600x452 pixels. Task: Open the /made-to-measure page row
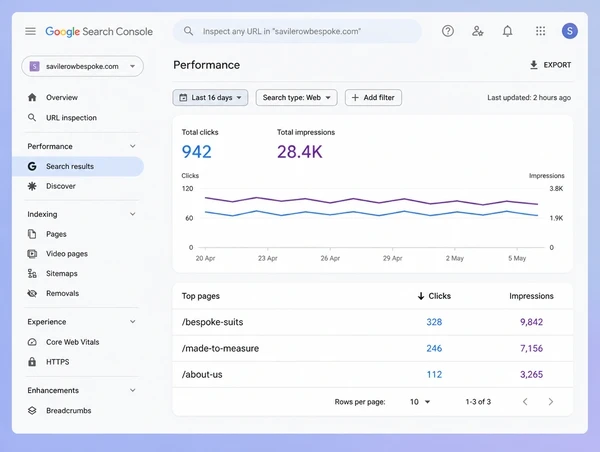(372, 348)
